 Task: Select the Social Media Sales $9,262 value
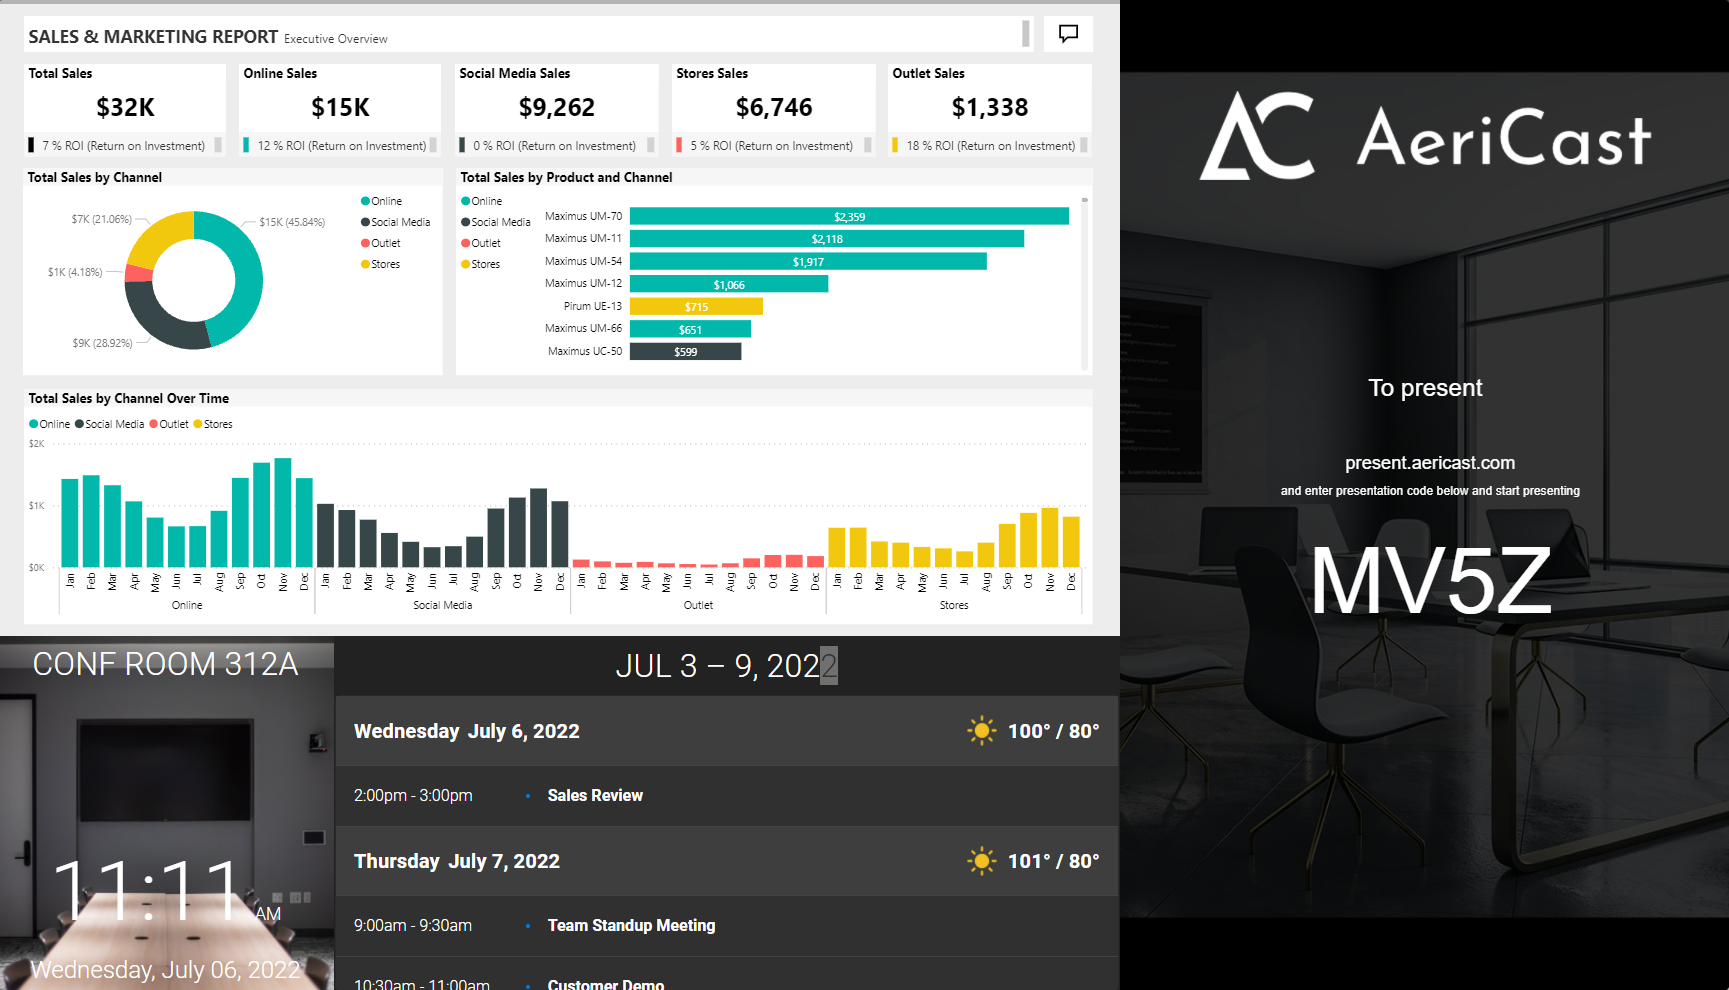tap(557, 107)
